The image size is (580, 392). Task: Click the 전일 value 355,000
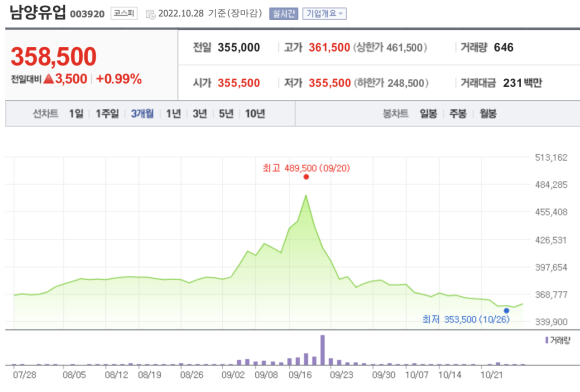pyautogui.click(x=239, y=47)
